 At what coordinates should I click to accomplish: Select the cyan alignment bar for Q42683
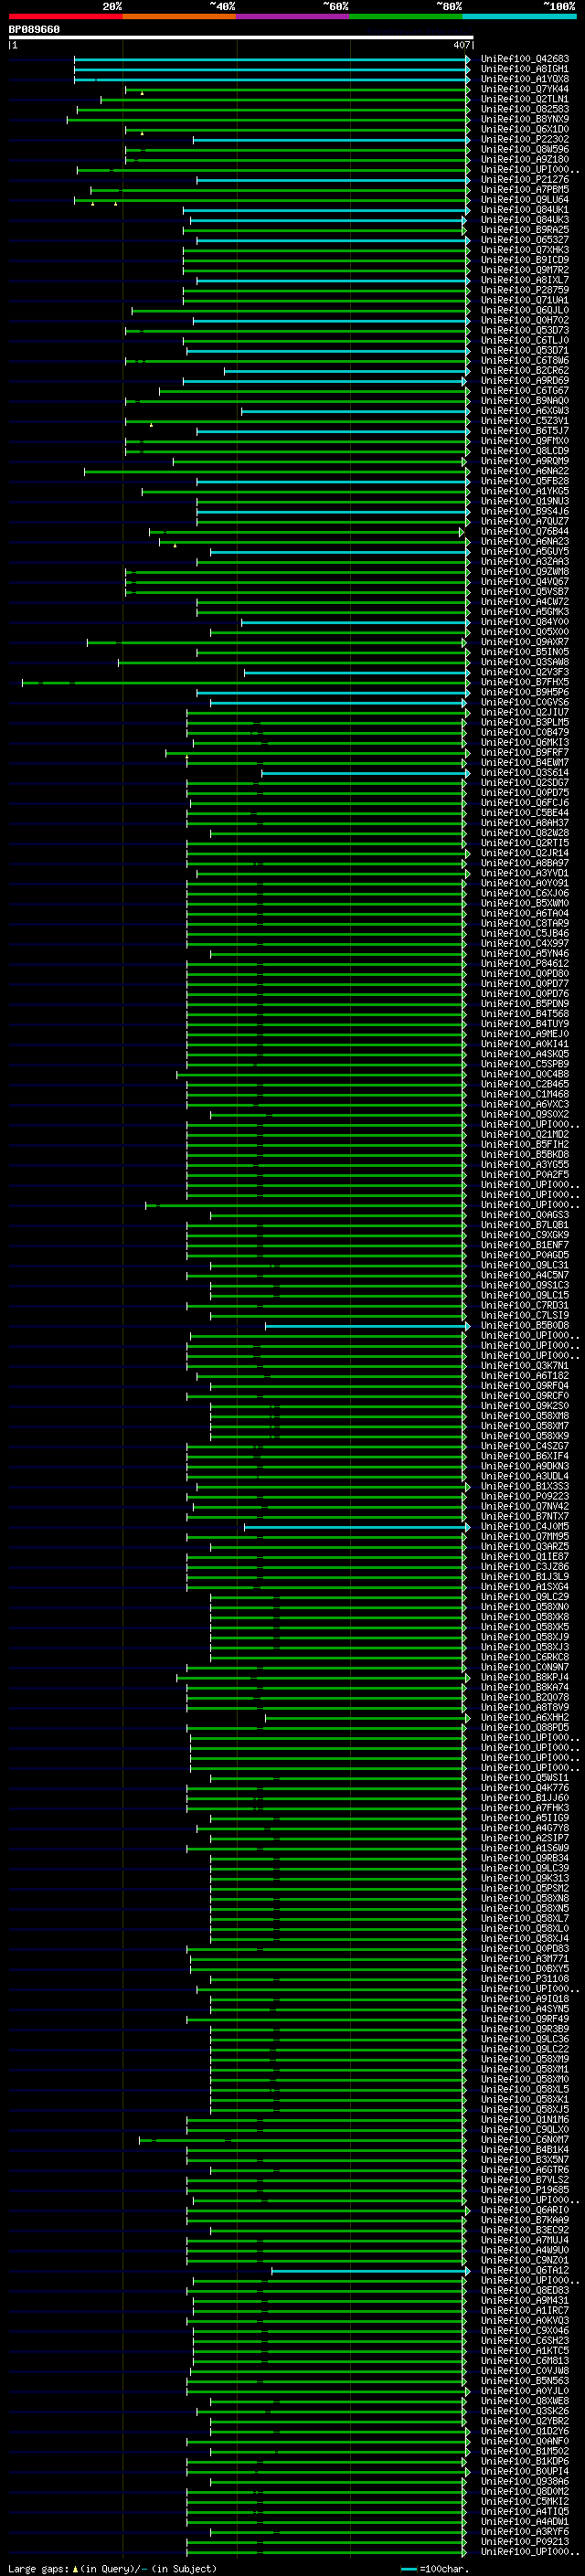[x=271, y=59]
